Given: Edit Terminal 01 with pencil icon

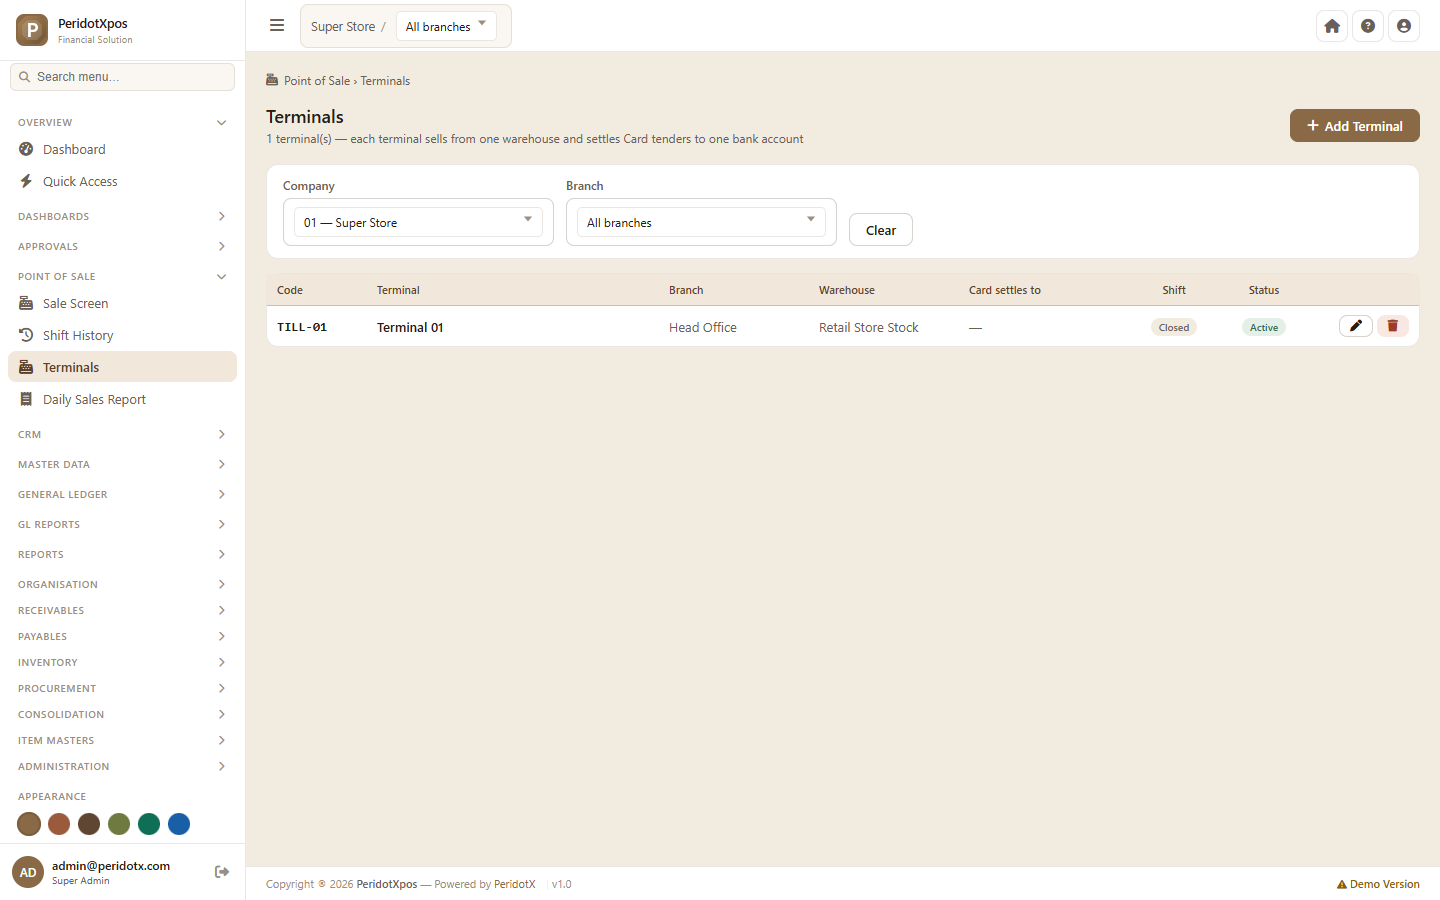Looking at the screenshot, I should pos(1356,326).
